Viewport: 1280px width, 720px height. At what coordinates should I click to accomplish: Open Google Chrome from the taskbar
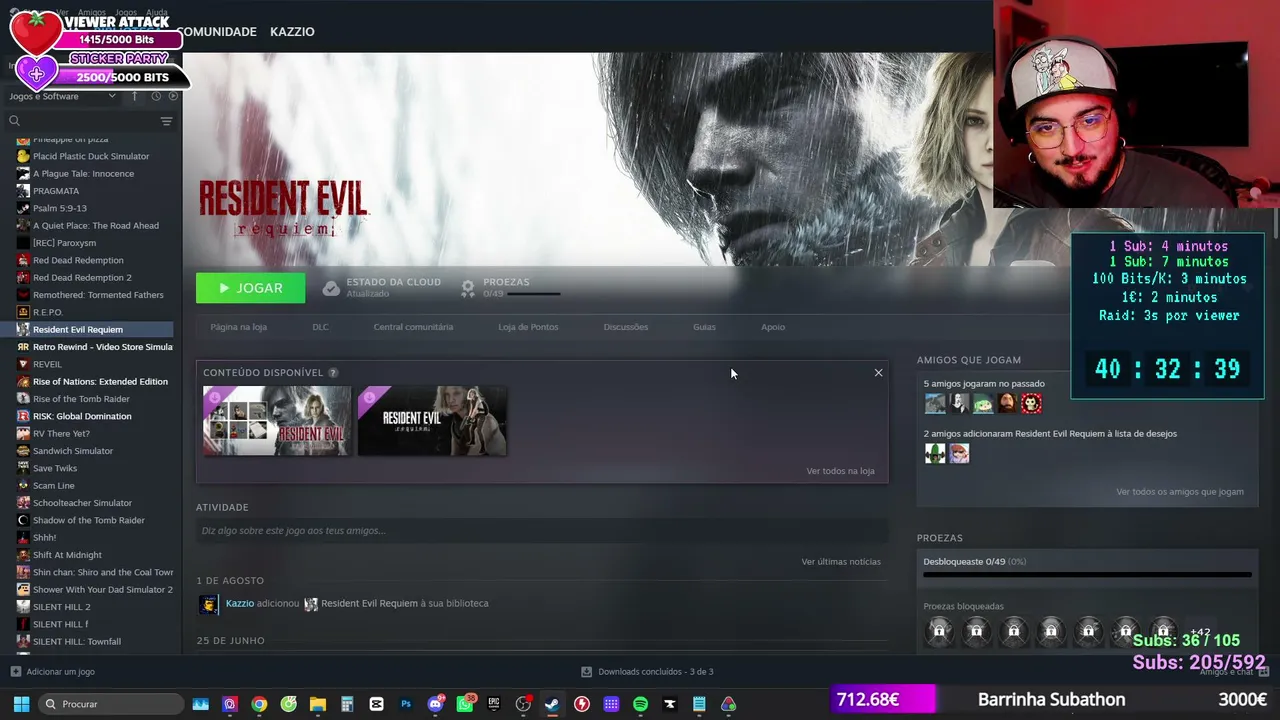click(x=259, y=704)
